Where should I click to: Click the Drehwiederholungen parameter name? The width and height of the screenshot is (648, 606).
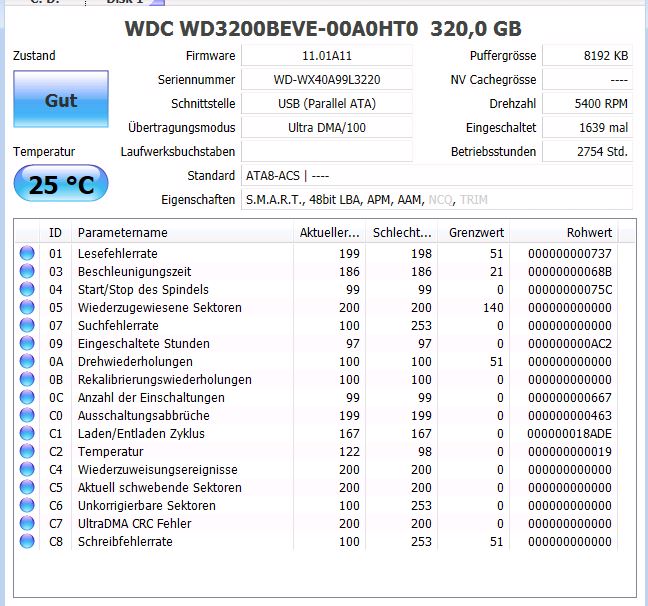[x=135, y=362]
